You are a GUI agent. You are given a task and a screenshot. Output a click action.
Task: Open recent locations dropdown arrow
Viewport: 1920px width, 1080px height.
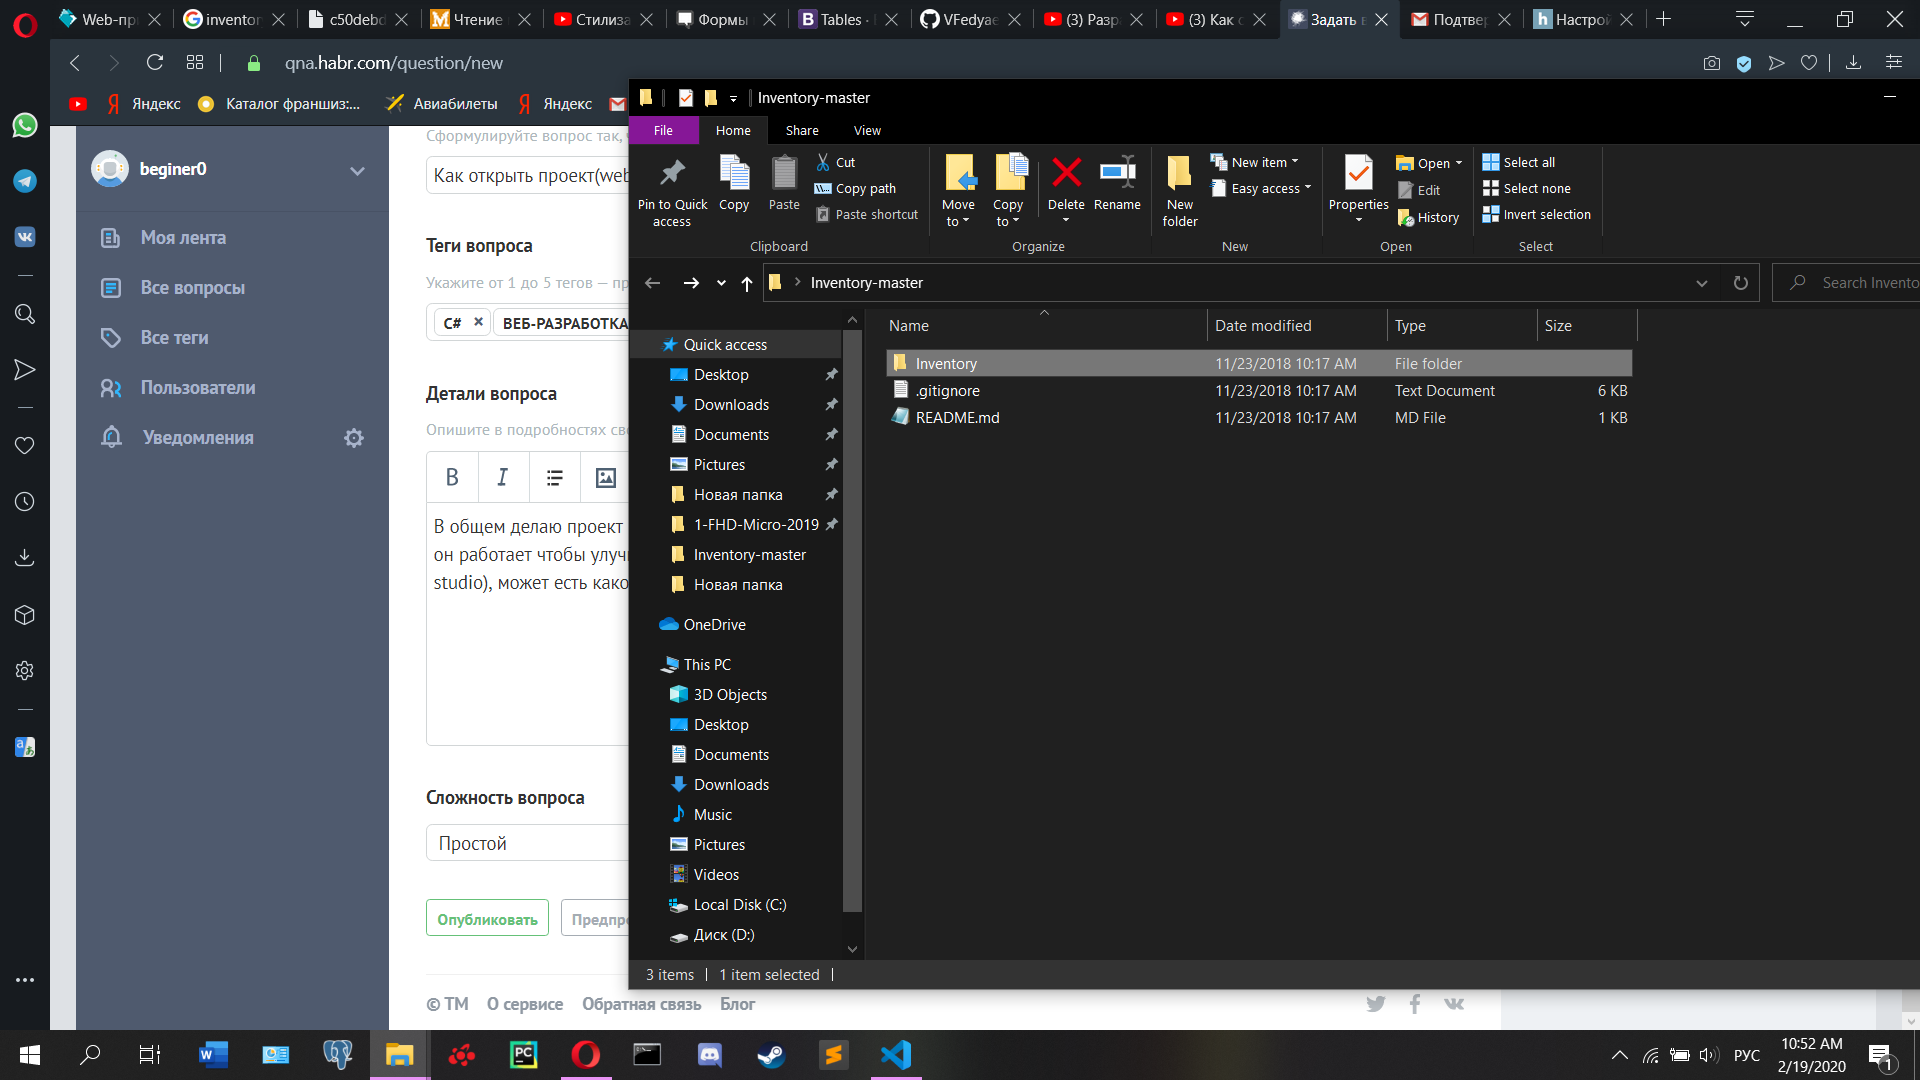[x=721, y=283]
